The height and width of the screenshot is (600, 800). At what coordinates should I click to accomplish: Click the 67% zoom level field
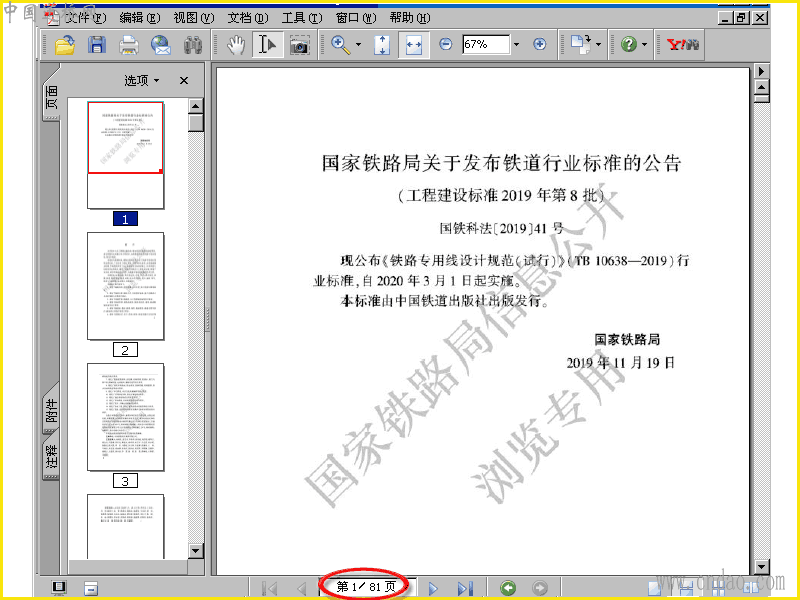486,44
